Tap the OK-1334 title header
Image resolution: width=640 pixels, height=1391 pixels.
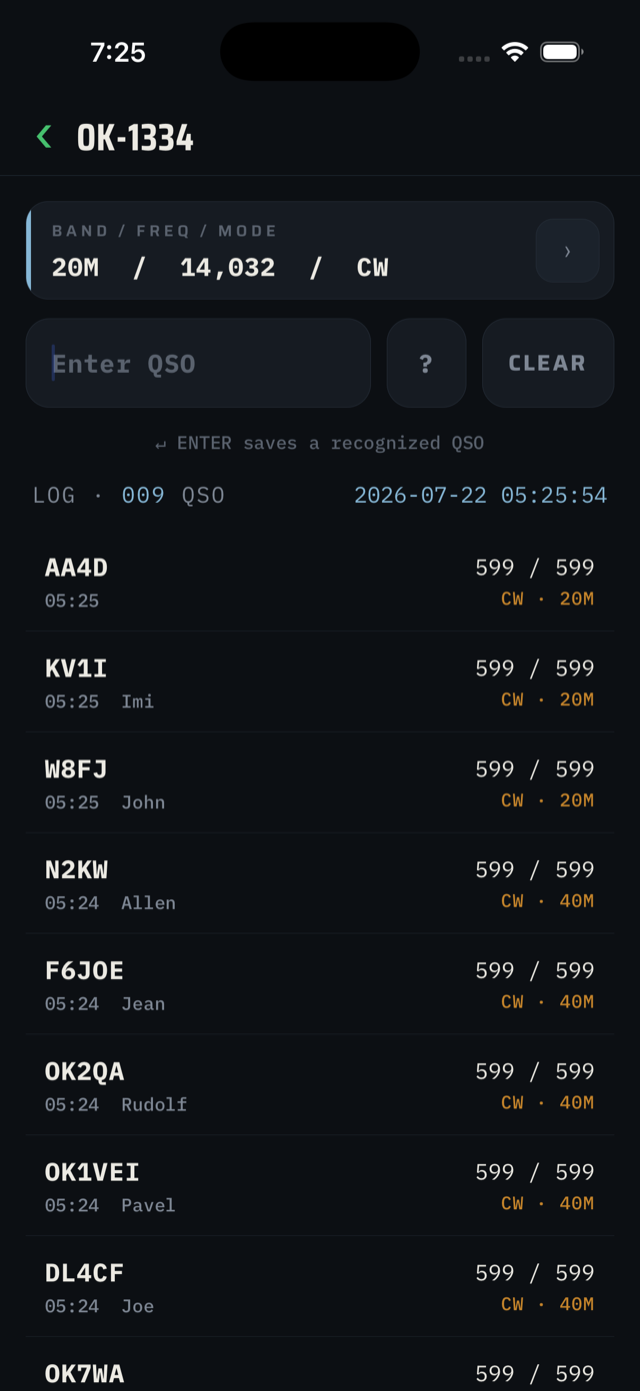(x=135, y=138)
